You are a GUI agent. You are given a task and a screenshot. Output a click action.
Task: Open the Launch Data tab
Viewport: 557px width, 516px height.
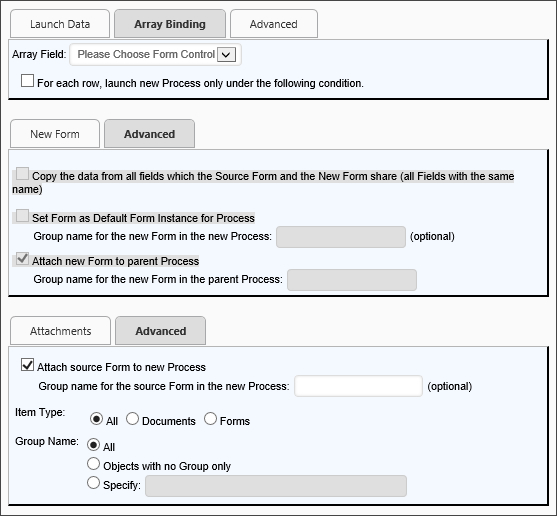pos(60,24)
